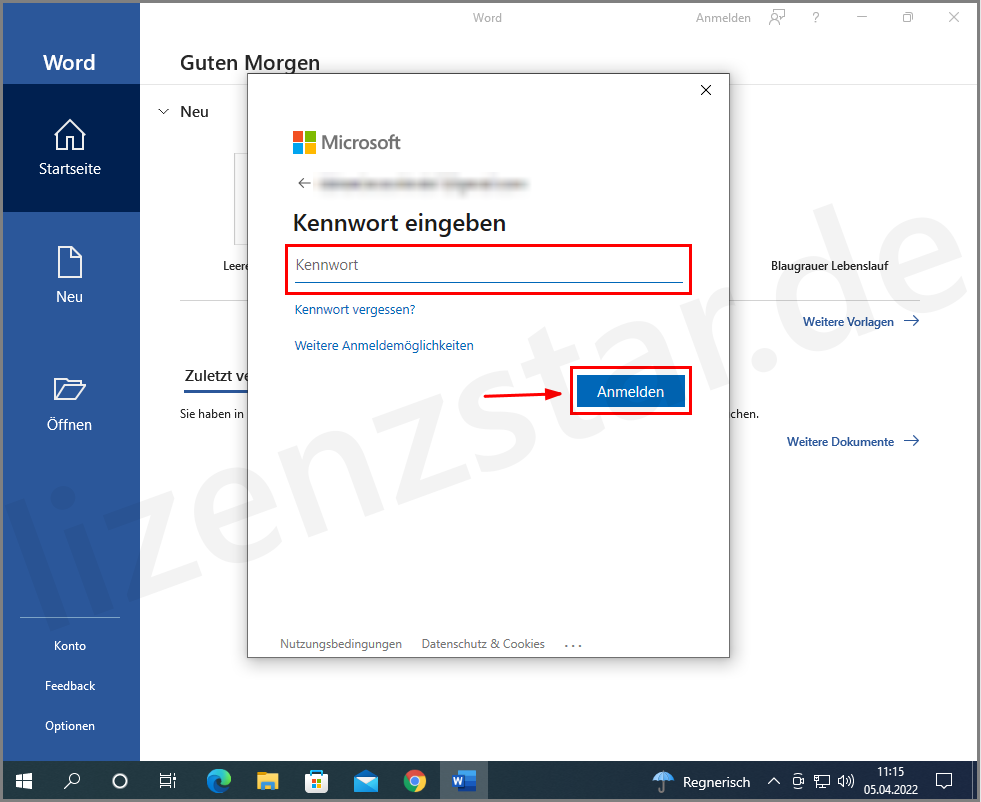Open the Öffnen page in sidebar
Image resolution: width=981 pixels, height=802 pixels.
[70, 403]
